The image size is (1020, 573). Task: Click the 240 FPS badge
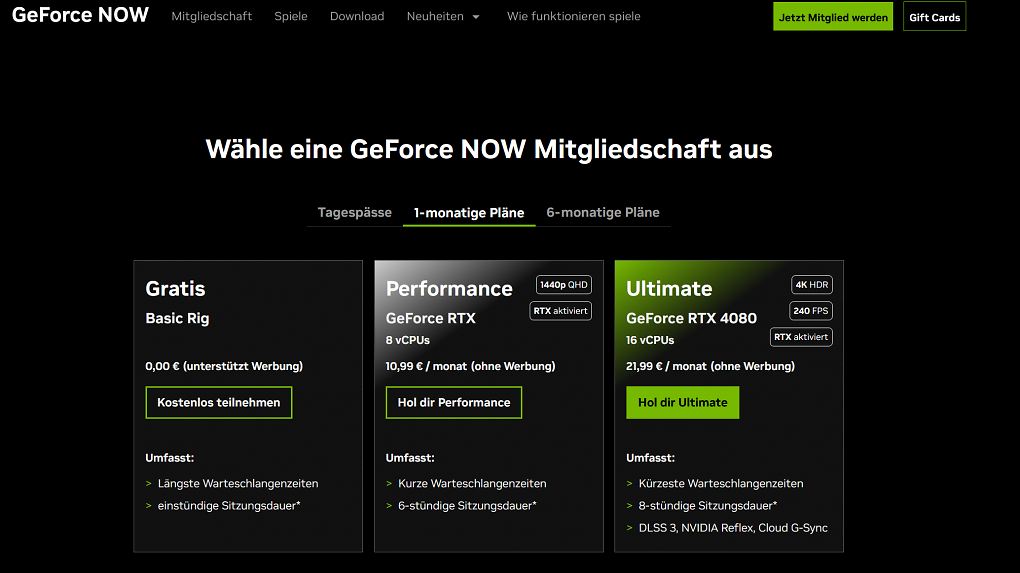click(811, 311)
